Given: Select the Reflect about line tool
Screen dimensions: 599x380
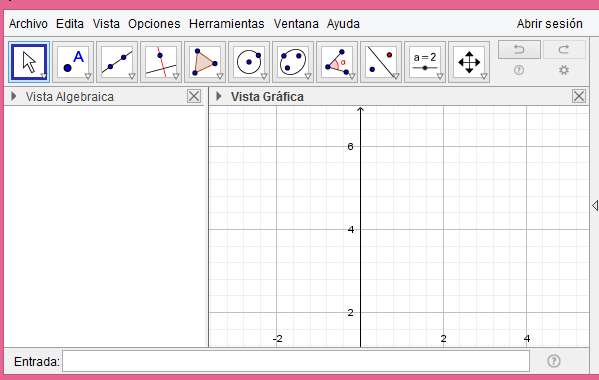Looking at the screenshot, I should (x=381, y=62).
